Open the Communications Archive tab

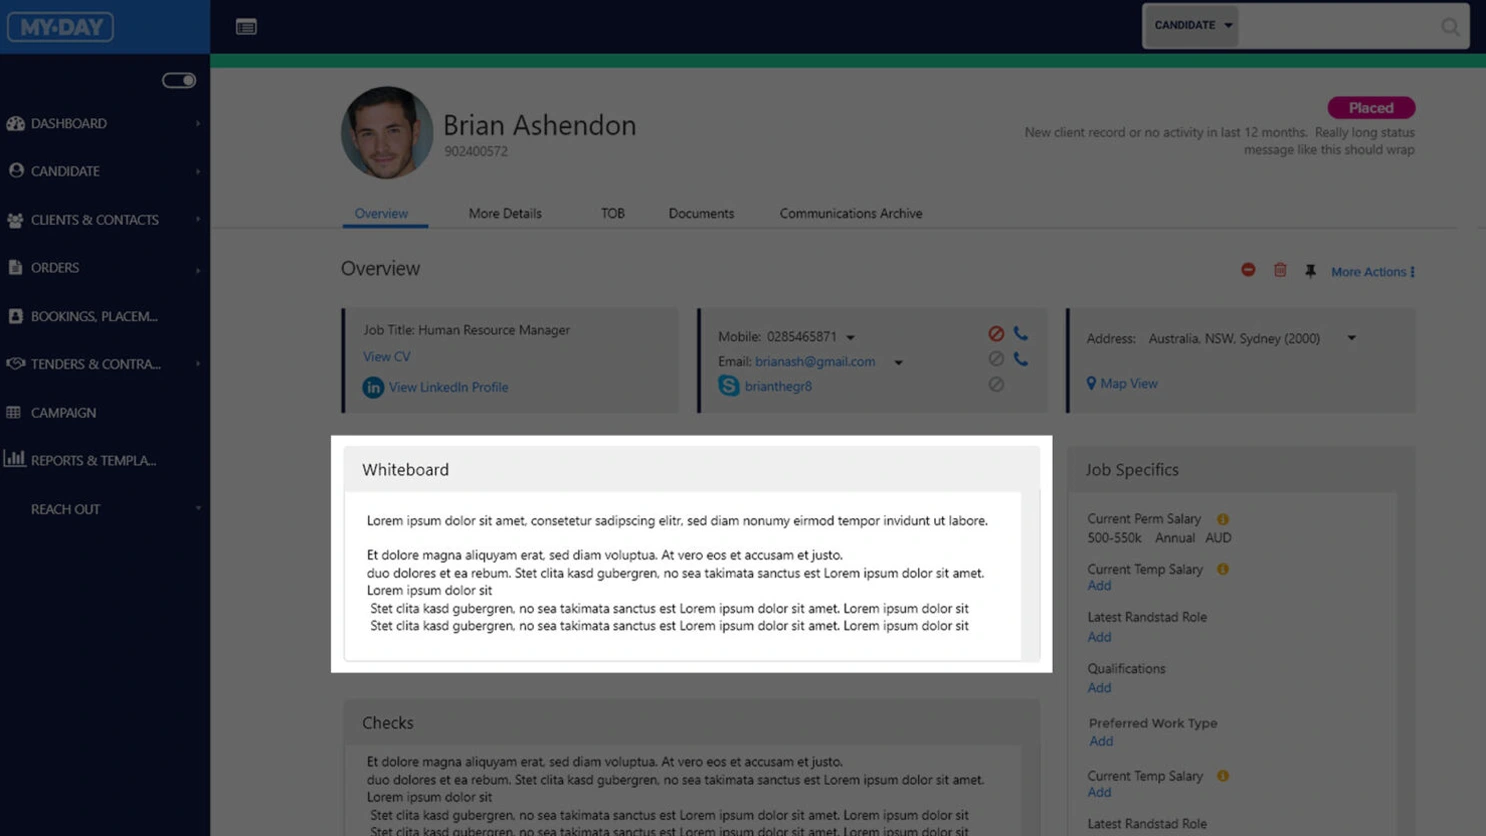(x=850, y=213)
